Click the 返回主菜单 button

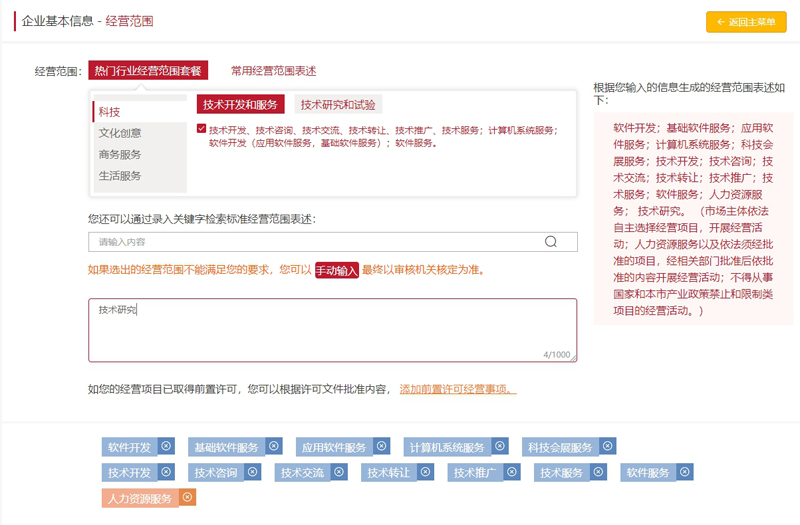point(746,22)
